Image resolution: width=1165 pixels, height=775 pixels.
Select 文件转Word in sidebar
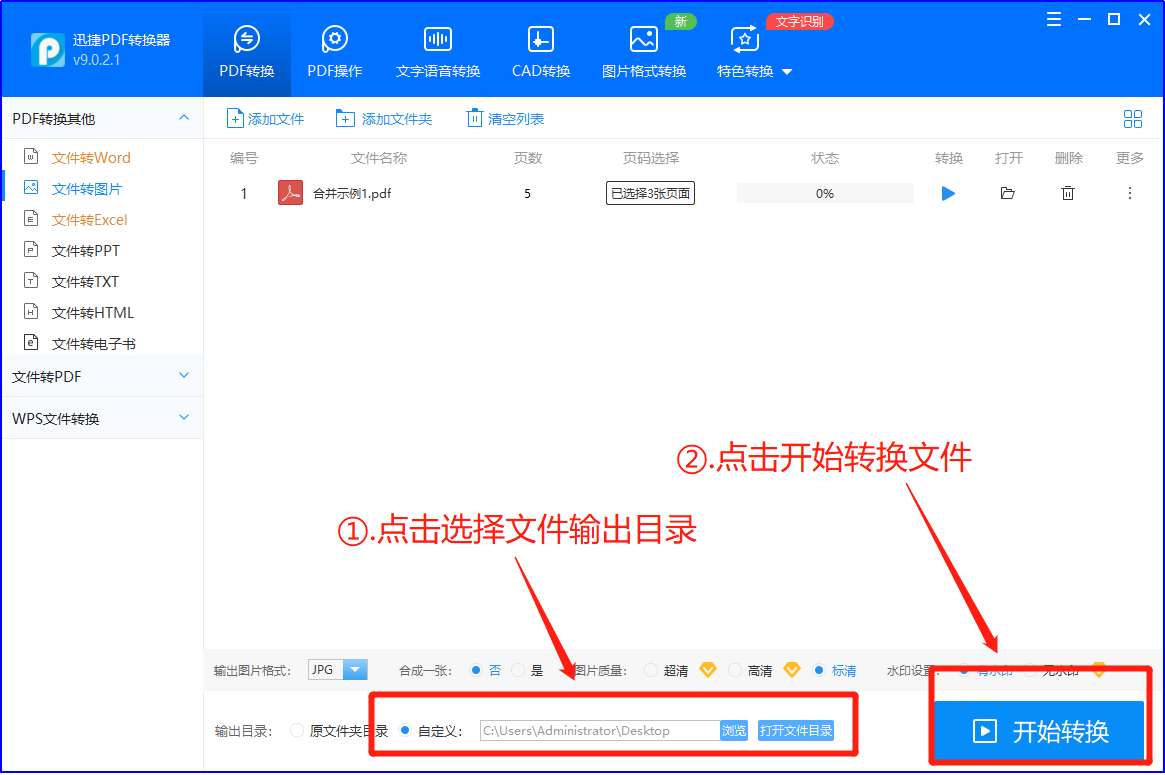(x=91, y=158)
